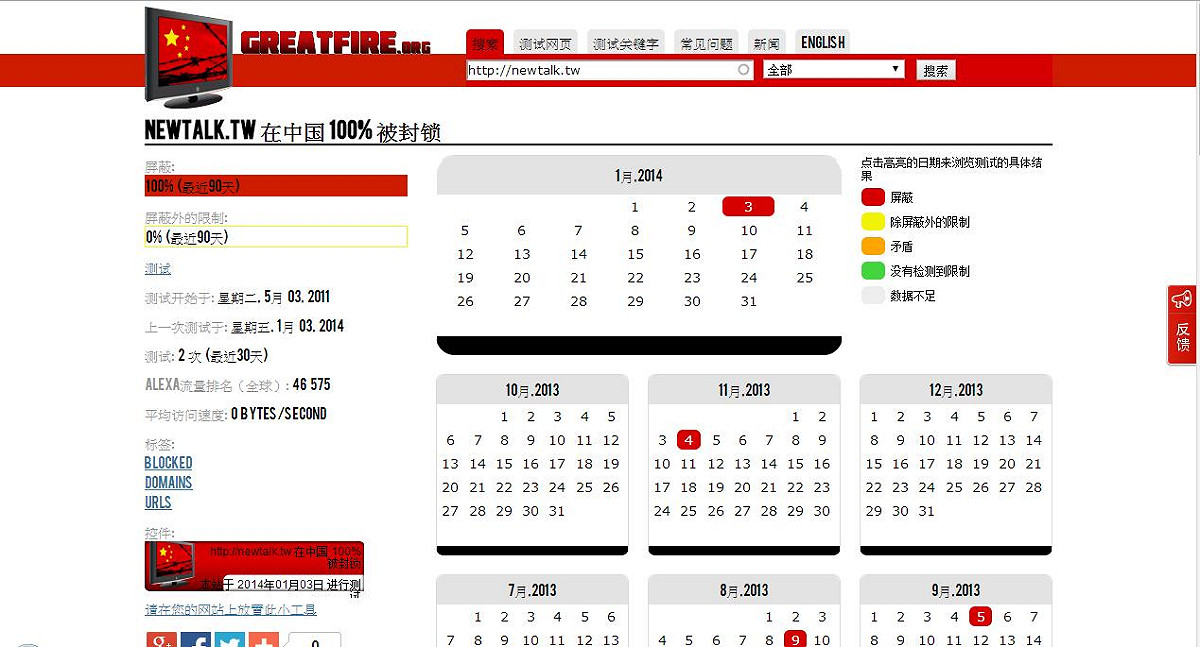Click the 1月.2014 calendar header
Image resolution: width=1200 pixels, height=647 pixels.
(x=639, y=176)
